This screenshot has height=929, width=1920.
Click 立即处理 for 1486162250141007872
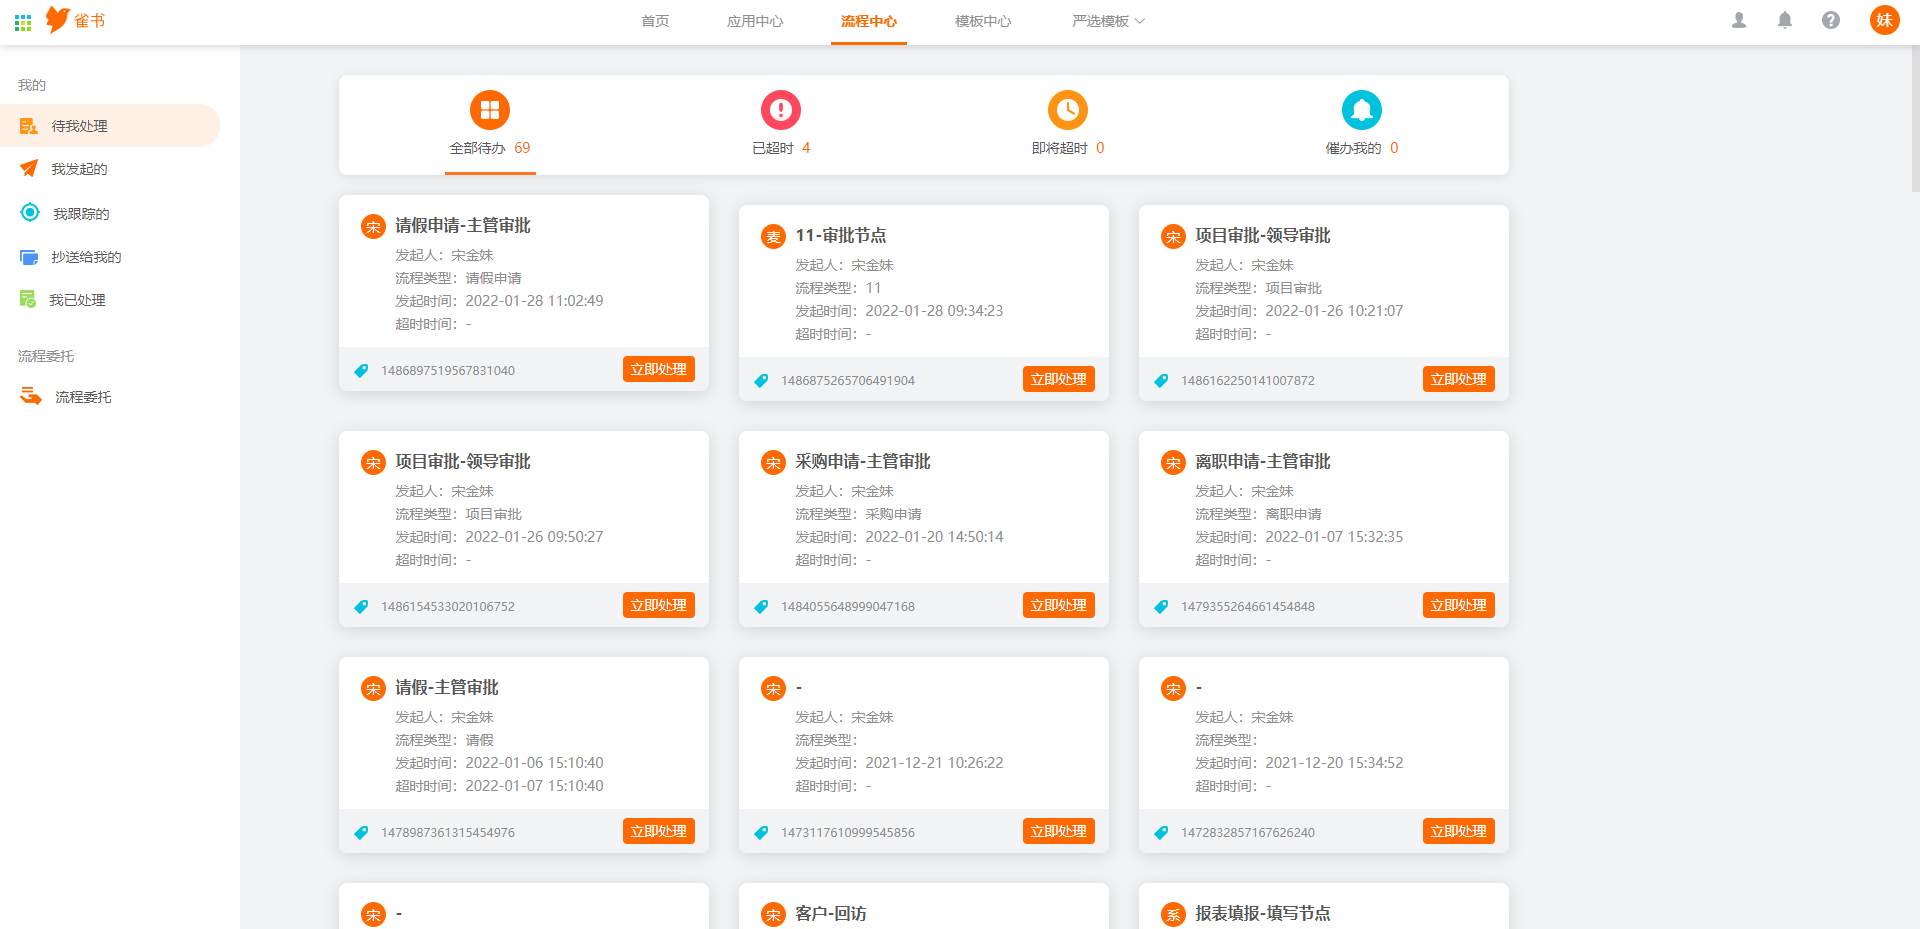[x=1459, y=379]
